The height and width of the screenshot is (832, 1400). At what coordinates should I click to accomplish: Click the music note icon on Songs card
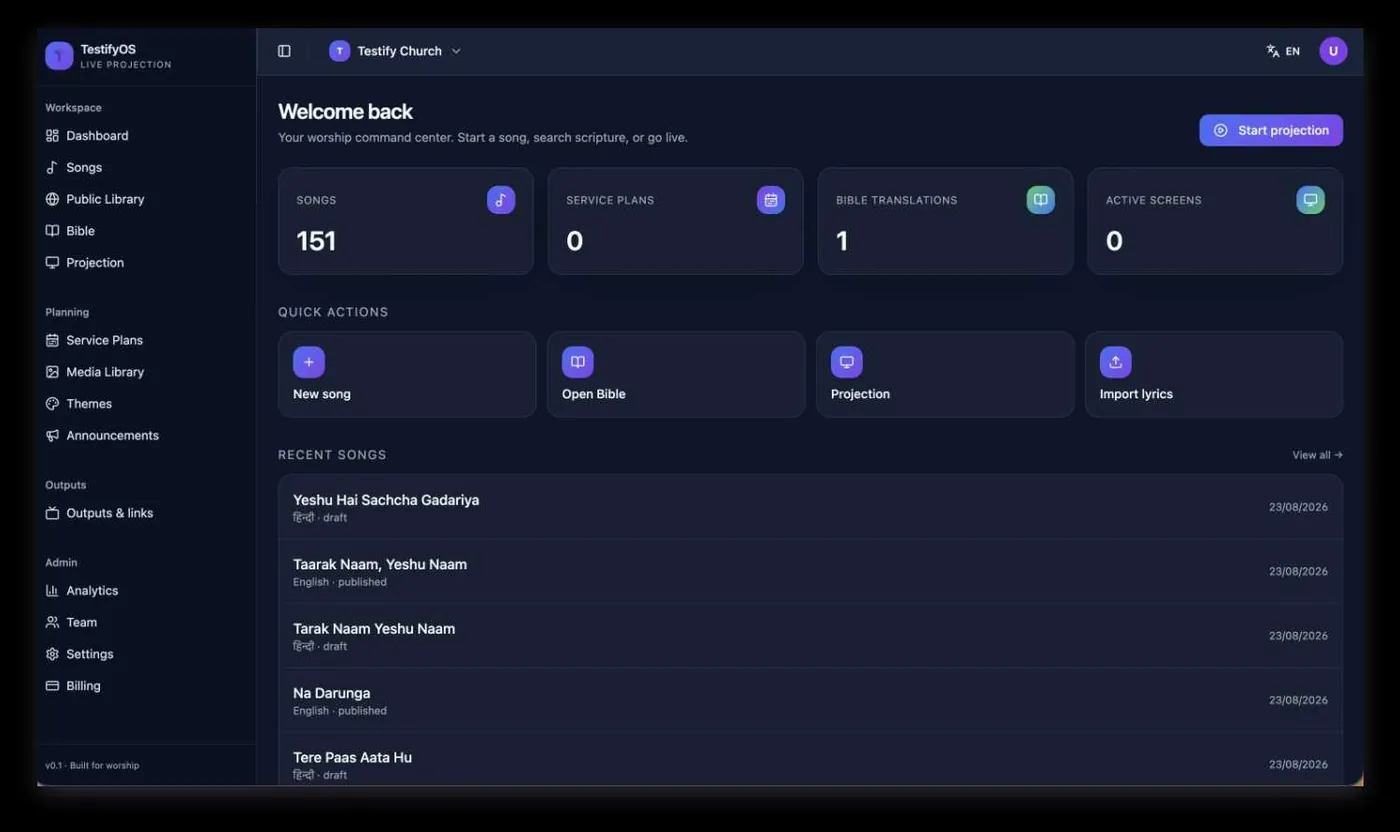(x=501, y=200)
